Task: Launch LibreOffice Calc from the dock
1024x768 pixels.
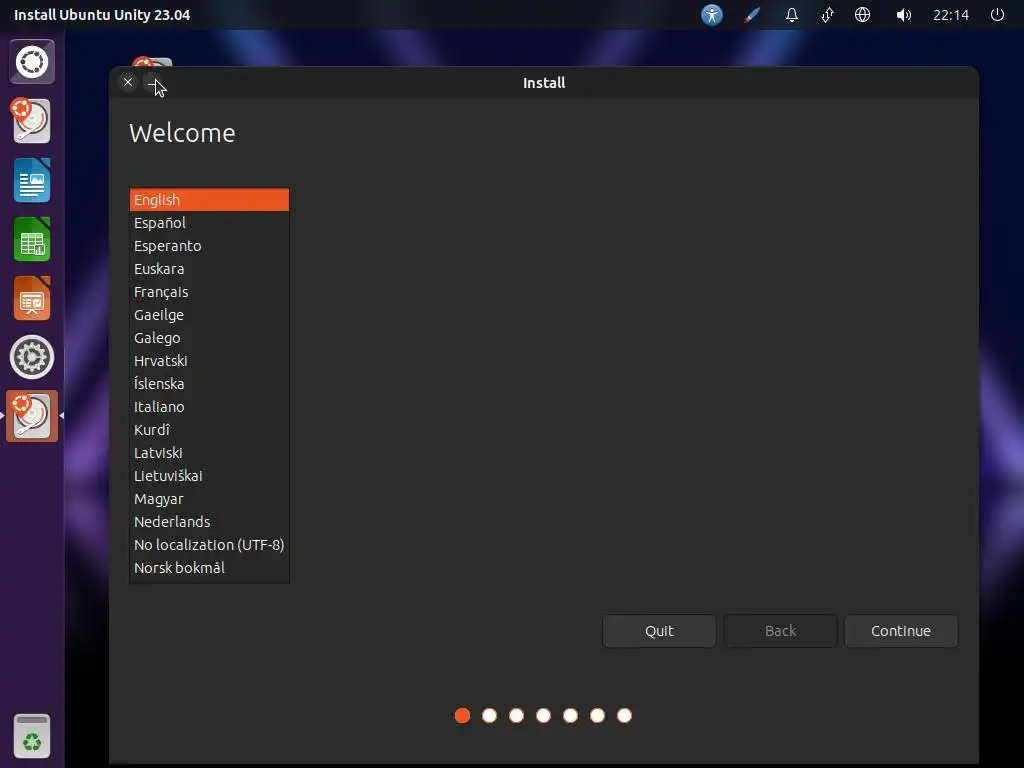Action: (x=32, y=239)
